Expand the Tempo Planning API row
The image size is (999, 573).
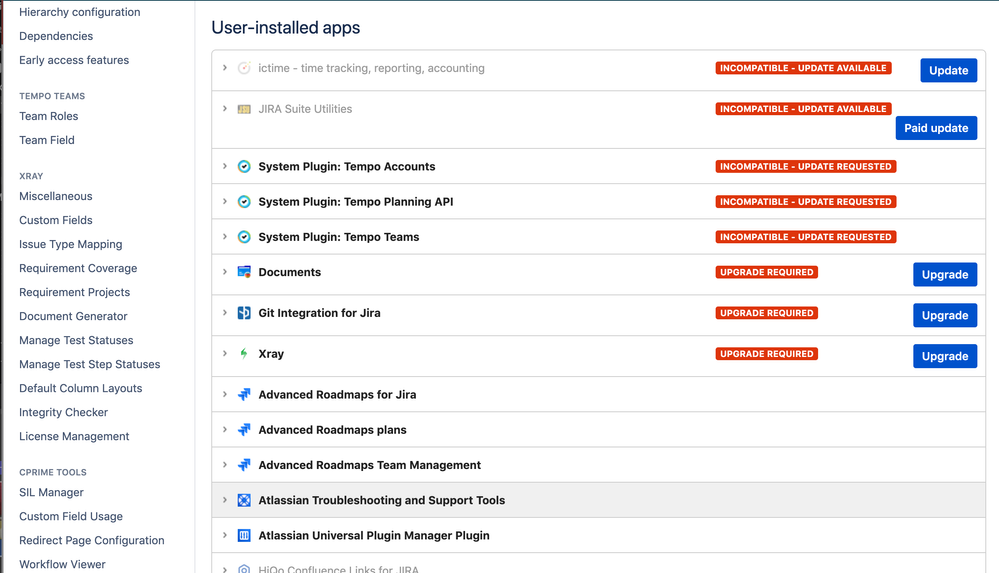pos(225,201)
